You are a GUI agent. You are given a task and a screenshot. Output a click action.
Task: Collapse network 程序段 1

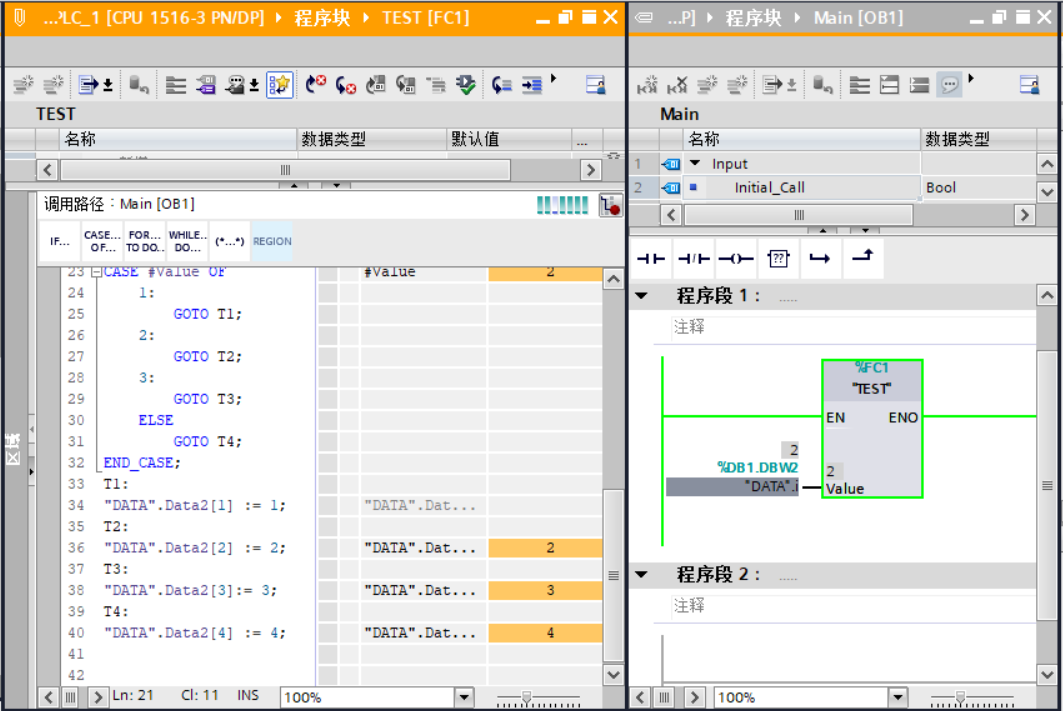[x=641, y=295]
